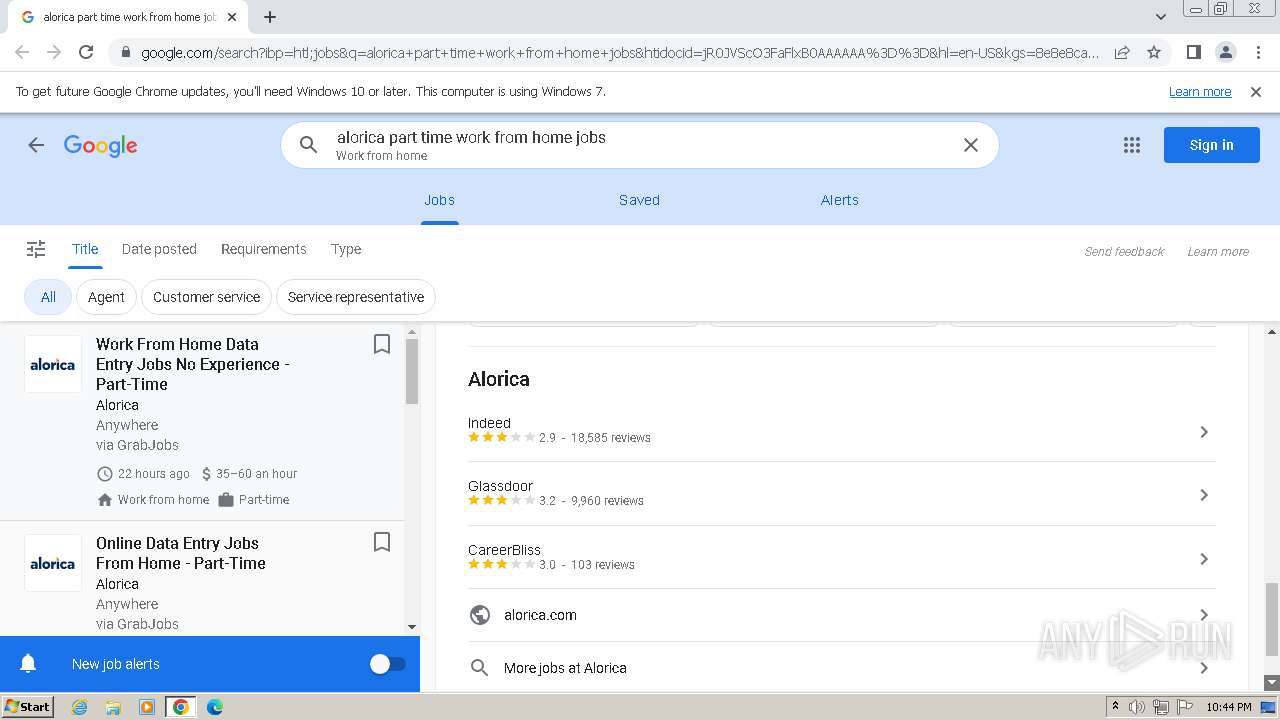Select the Type filter
Image resolution: width=1280 pixels, height=720 pixels.
[346, 249]
